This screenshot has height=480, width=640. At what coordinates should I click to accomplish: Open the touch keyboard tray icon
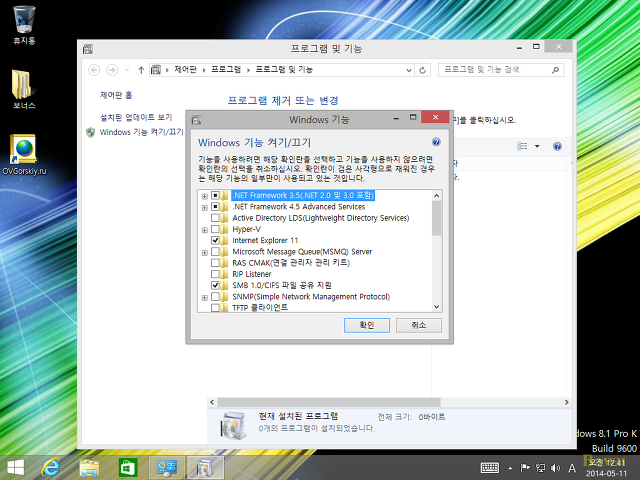click(490, 468)
